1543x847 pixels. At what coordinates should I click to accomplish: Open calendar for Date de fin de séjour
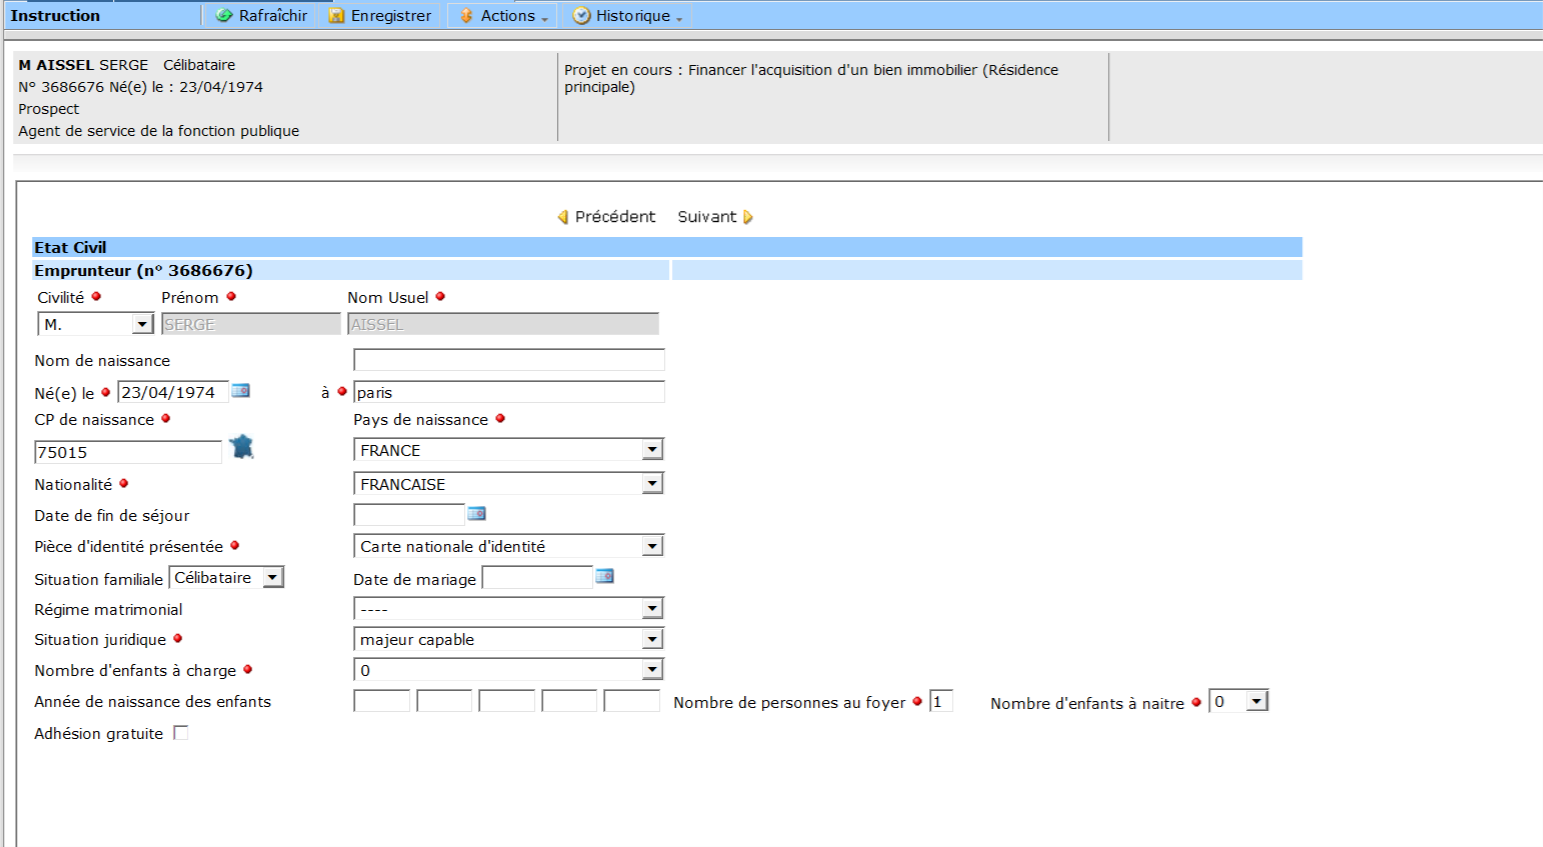[477, 514]
